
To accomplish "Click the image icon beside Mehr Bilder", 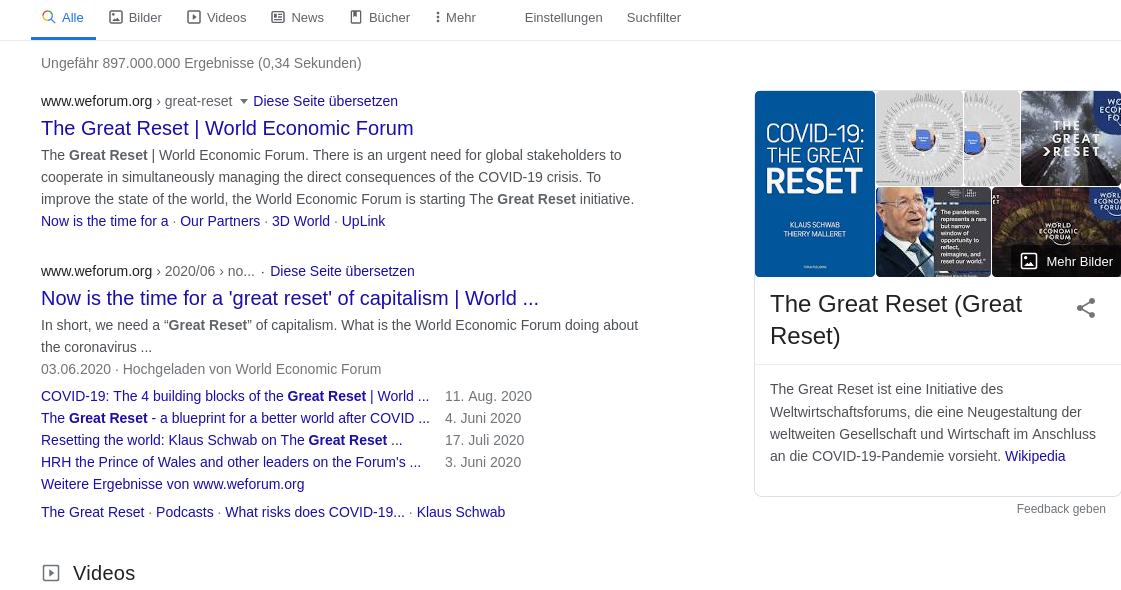I will (x=1028, y=262).
